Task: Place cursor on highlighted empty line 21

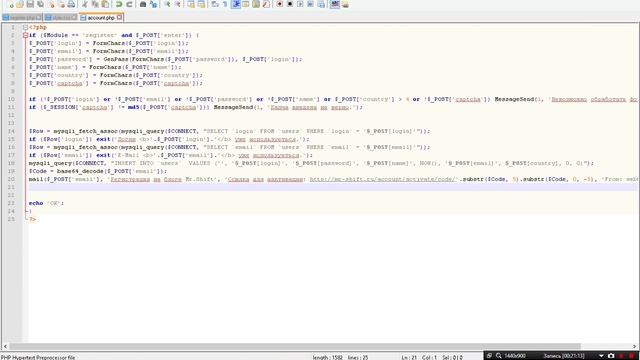Action: coord(333,187)
